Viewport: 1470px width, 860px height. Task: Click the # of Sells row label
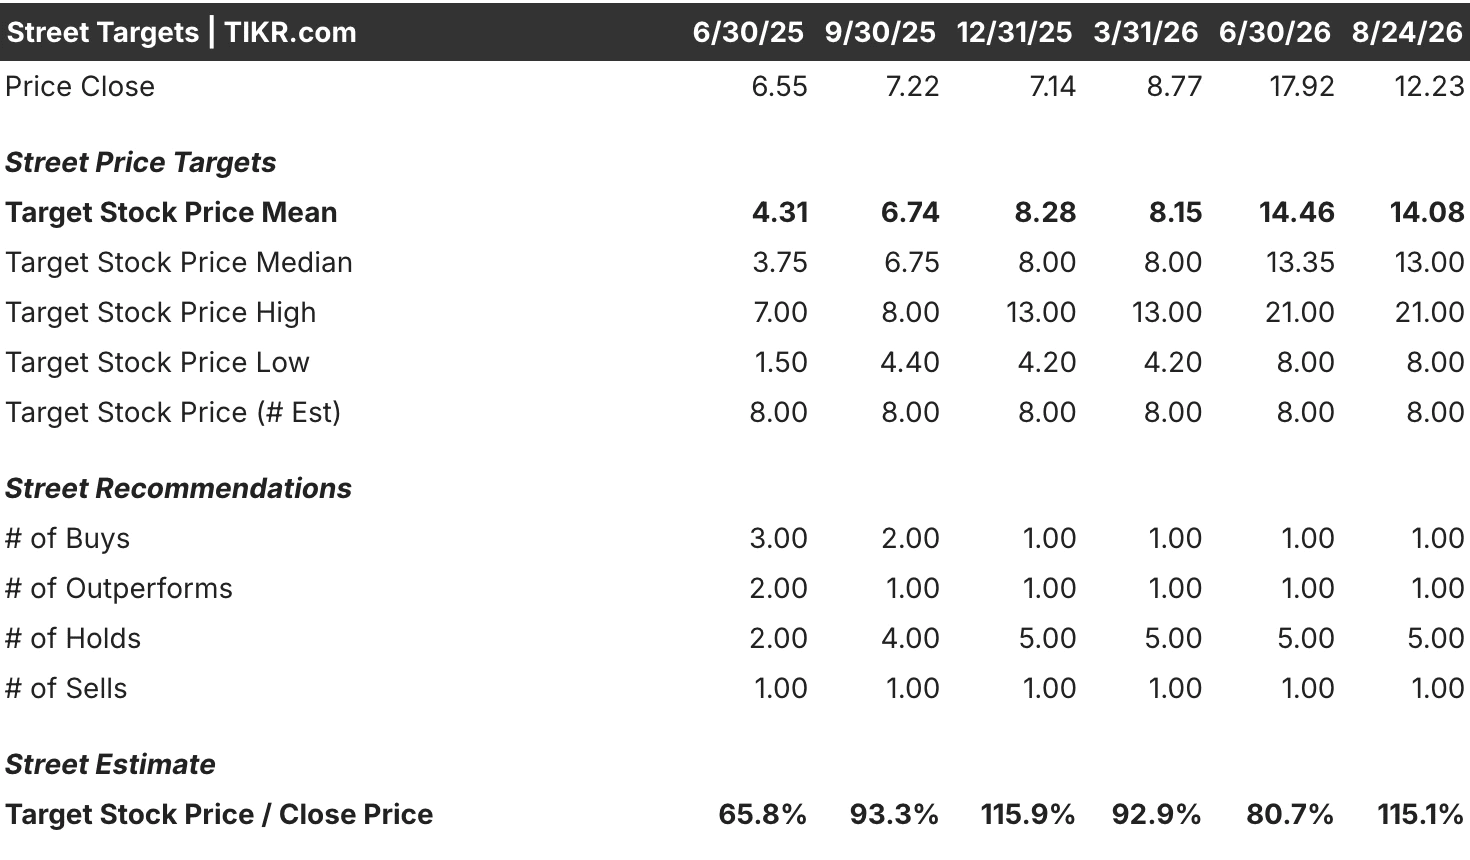(x=66, y=688)
